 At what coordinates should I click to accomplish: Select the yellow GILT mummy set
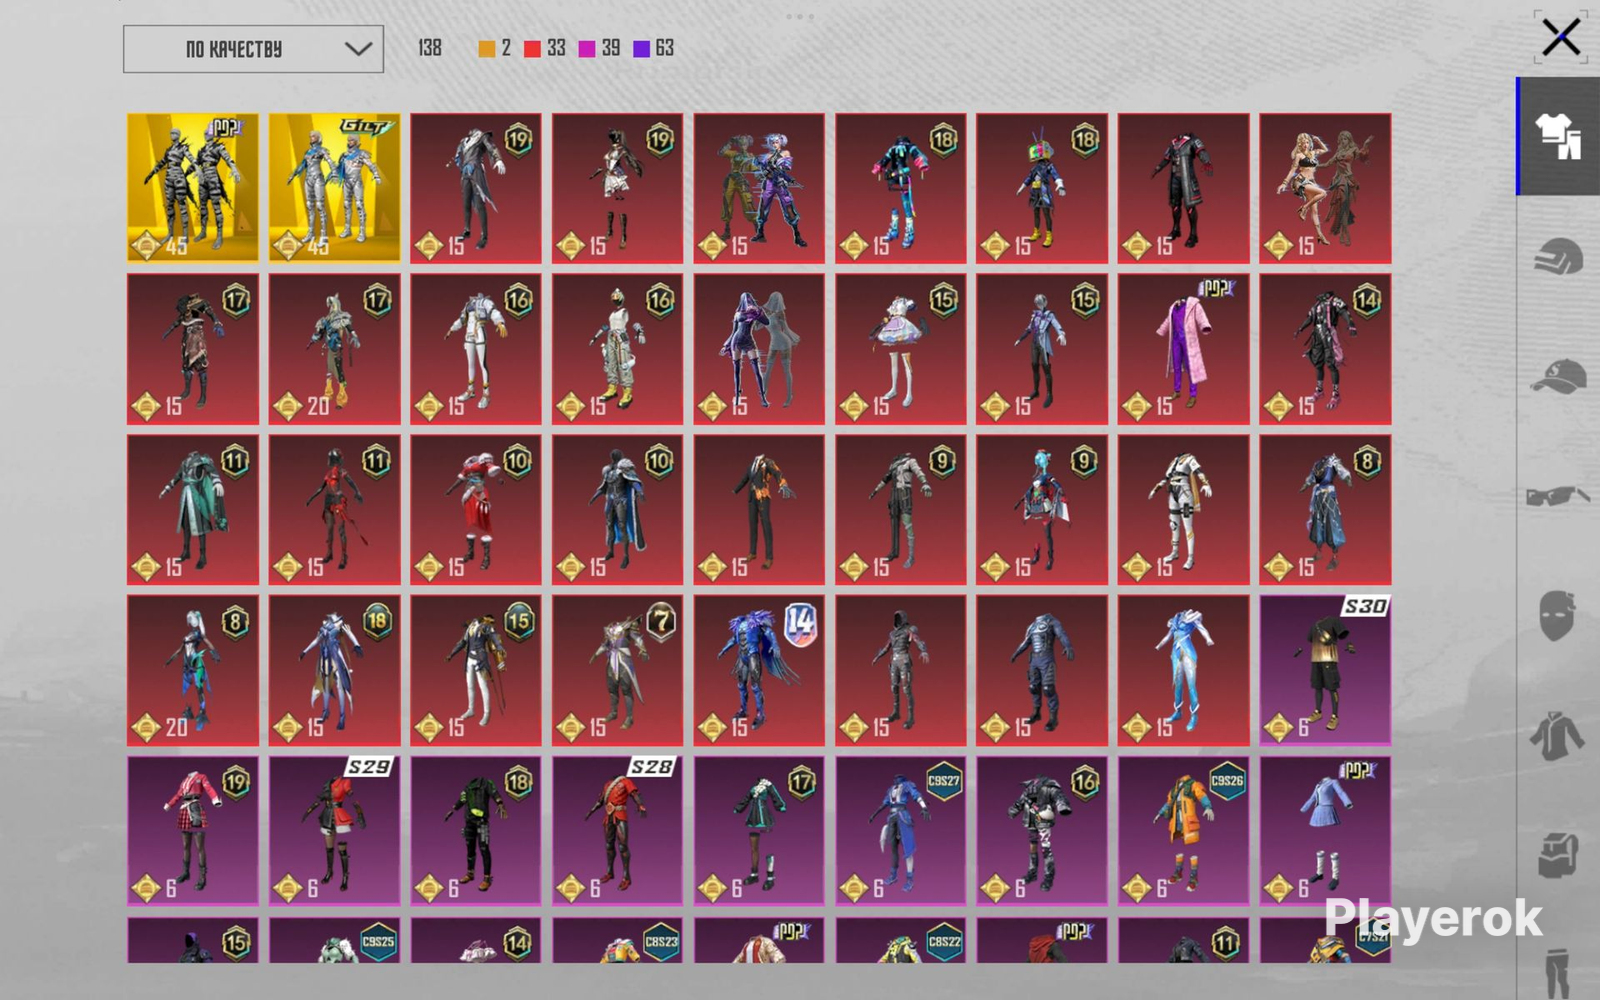click(x=334, y=188)
